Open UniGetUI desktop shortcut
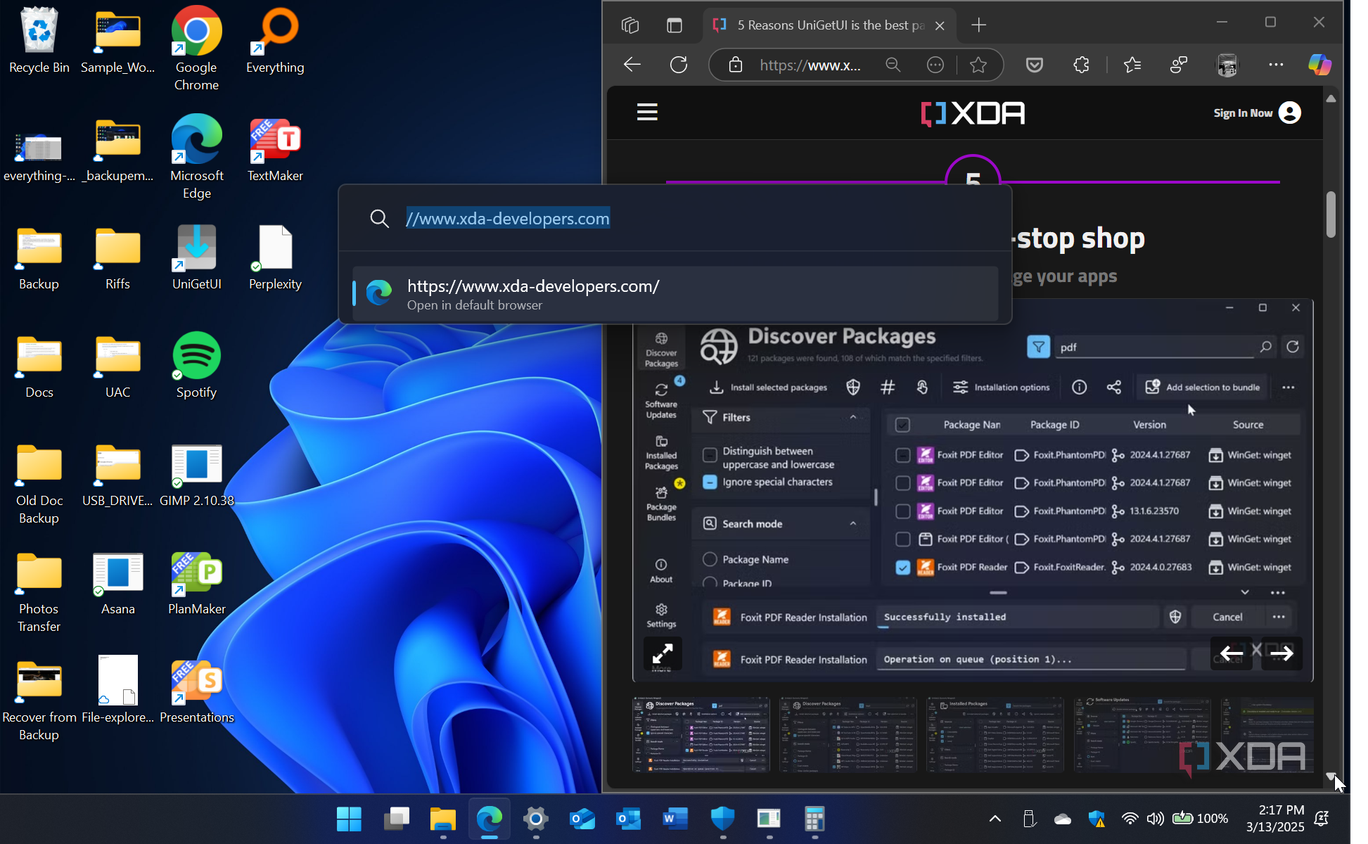Viewport: 1368px width, 844px height. (196, 257)
